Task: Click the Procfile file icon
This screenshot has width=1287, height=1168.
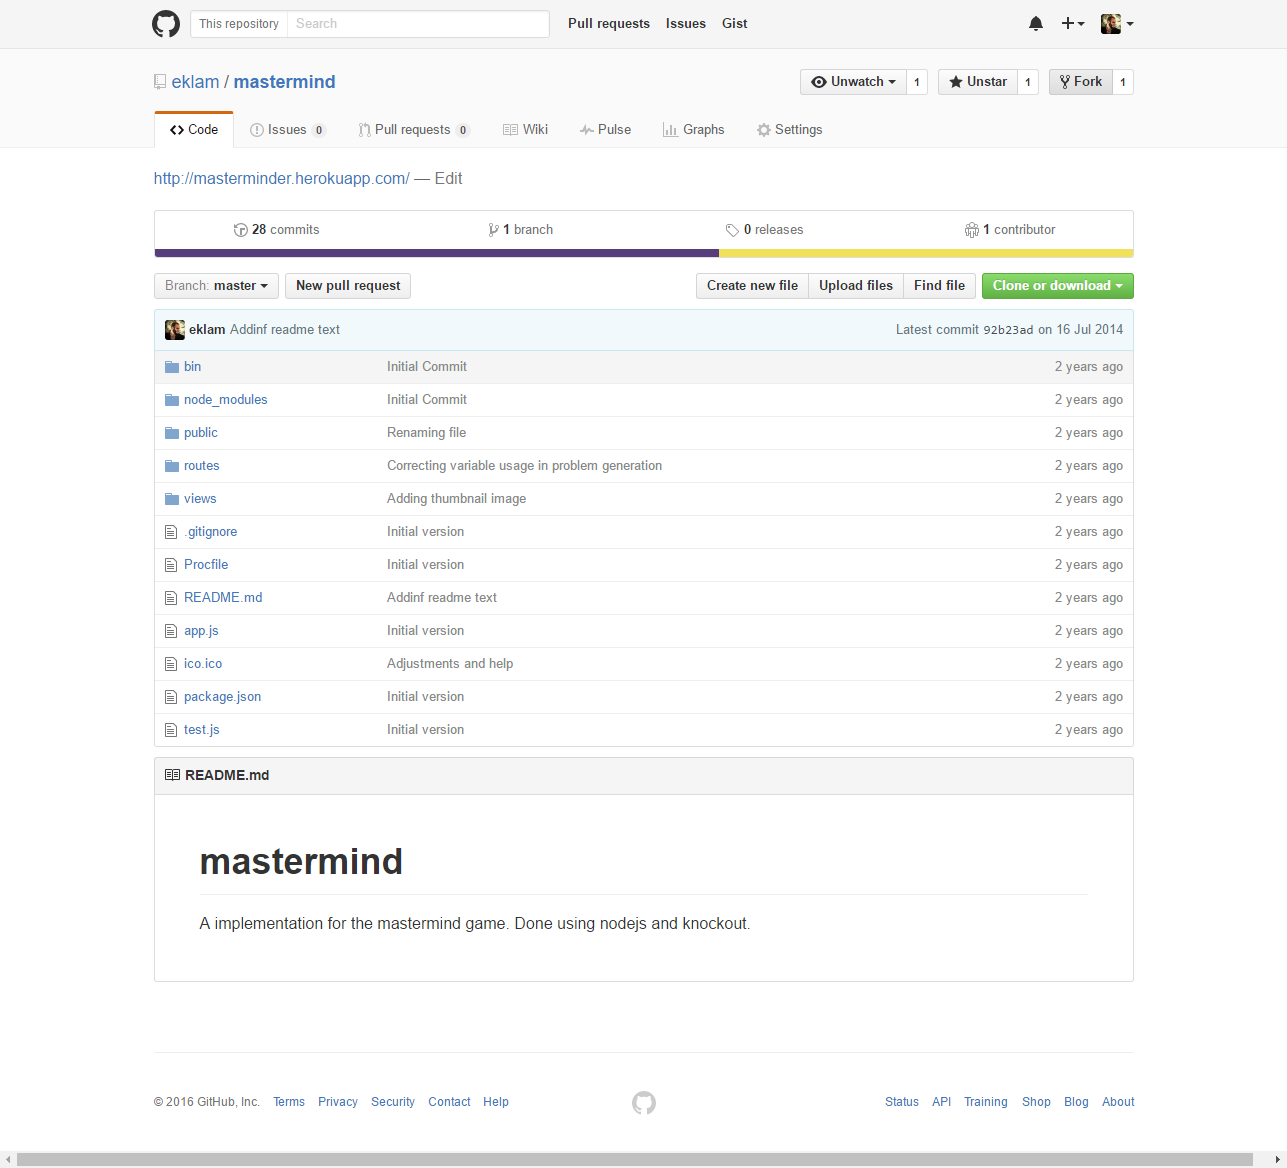Action: (171, 565)
